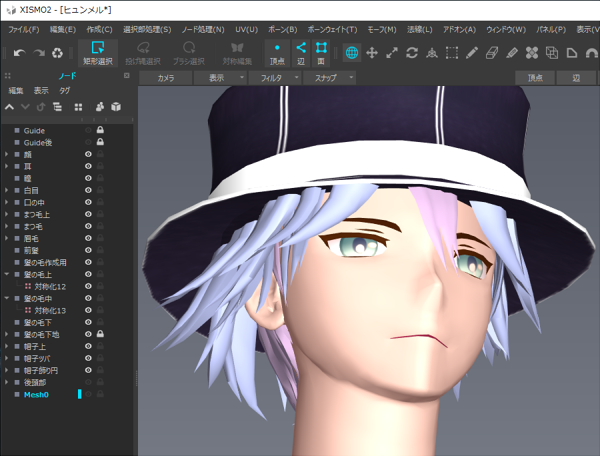The width and height of the screenshot is (600, 456).
Task: Click the axis gizmo tool icon
Action: pos(432,53)
